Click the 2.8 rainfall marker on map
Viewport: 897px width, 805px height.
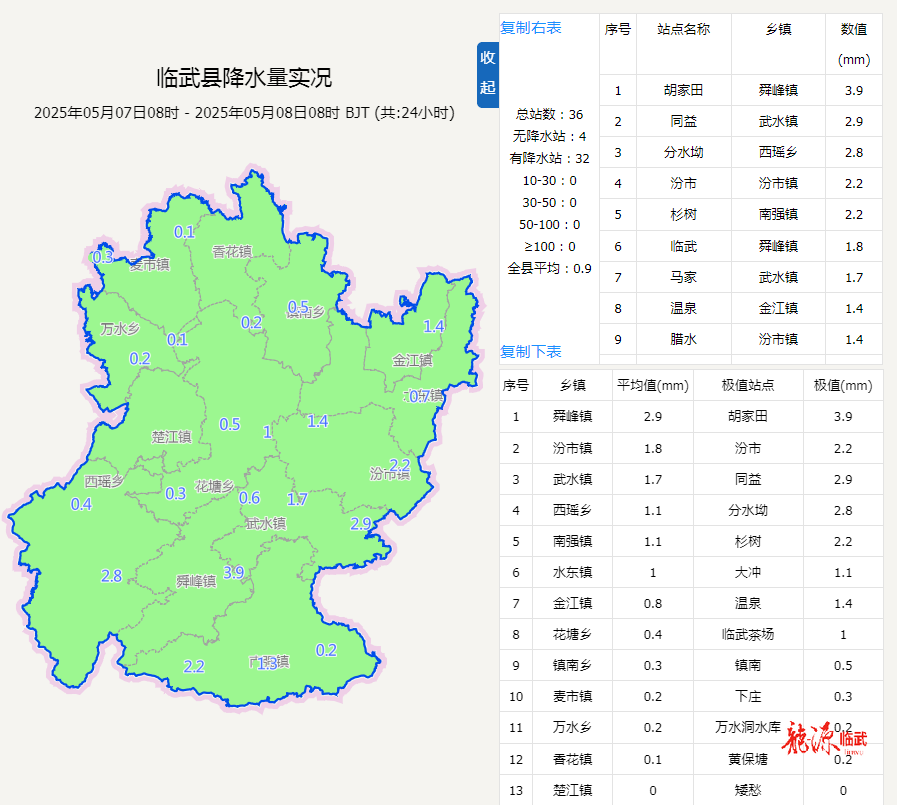click(x=111, y=576)
